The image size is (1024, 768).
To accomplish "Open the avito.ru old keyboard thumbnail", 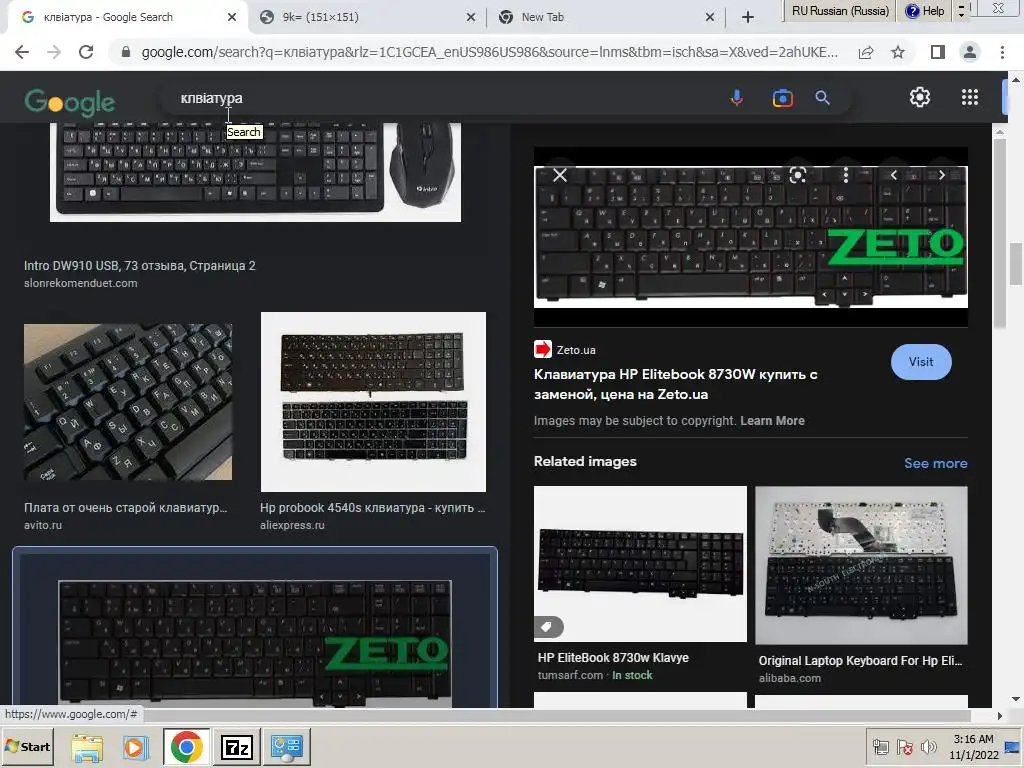I will 128,402.
